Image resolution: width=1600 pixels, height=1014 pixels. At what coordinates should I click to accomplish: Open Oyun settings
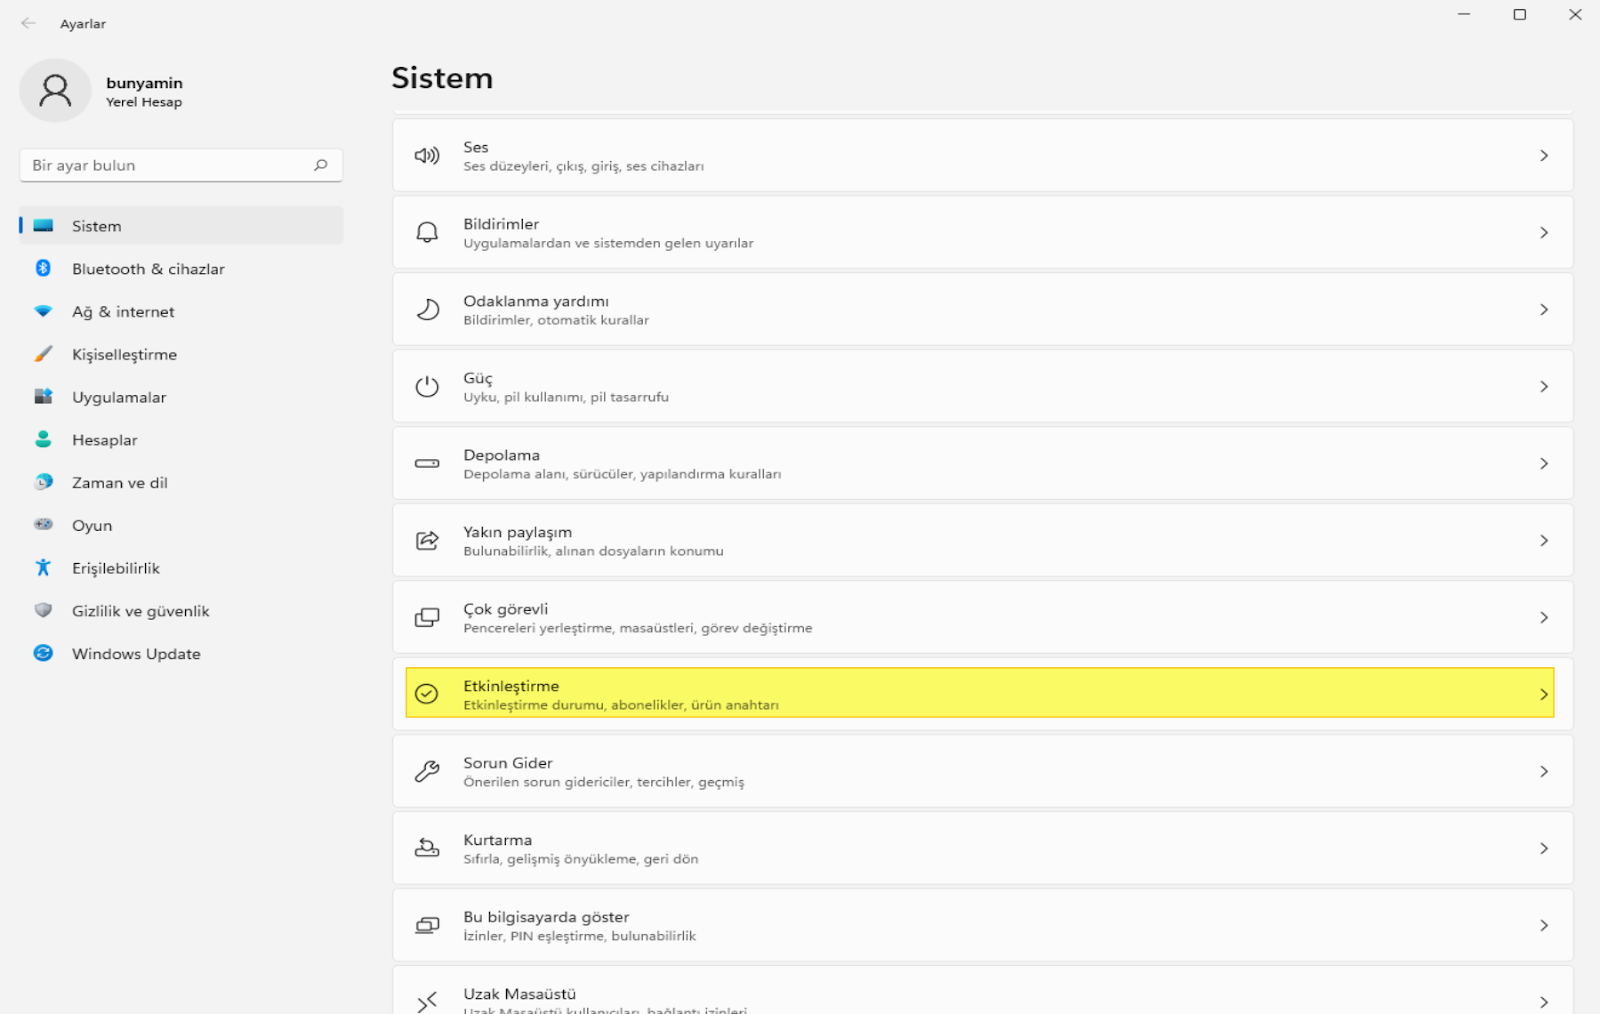[181, 526]
